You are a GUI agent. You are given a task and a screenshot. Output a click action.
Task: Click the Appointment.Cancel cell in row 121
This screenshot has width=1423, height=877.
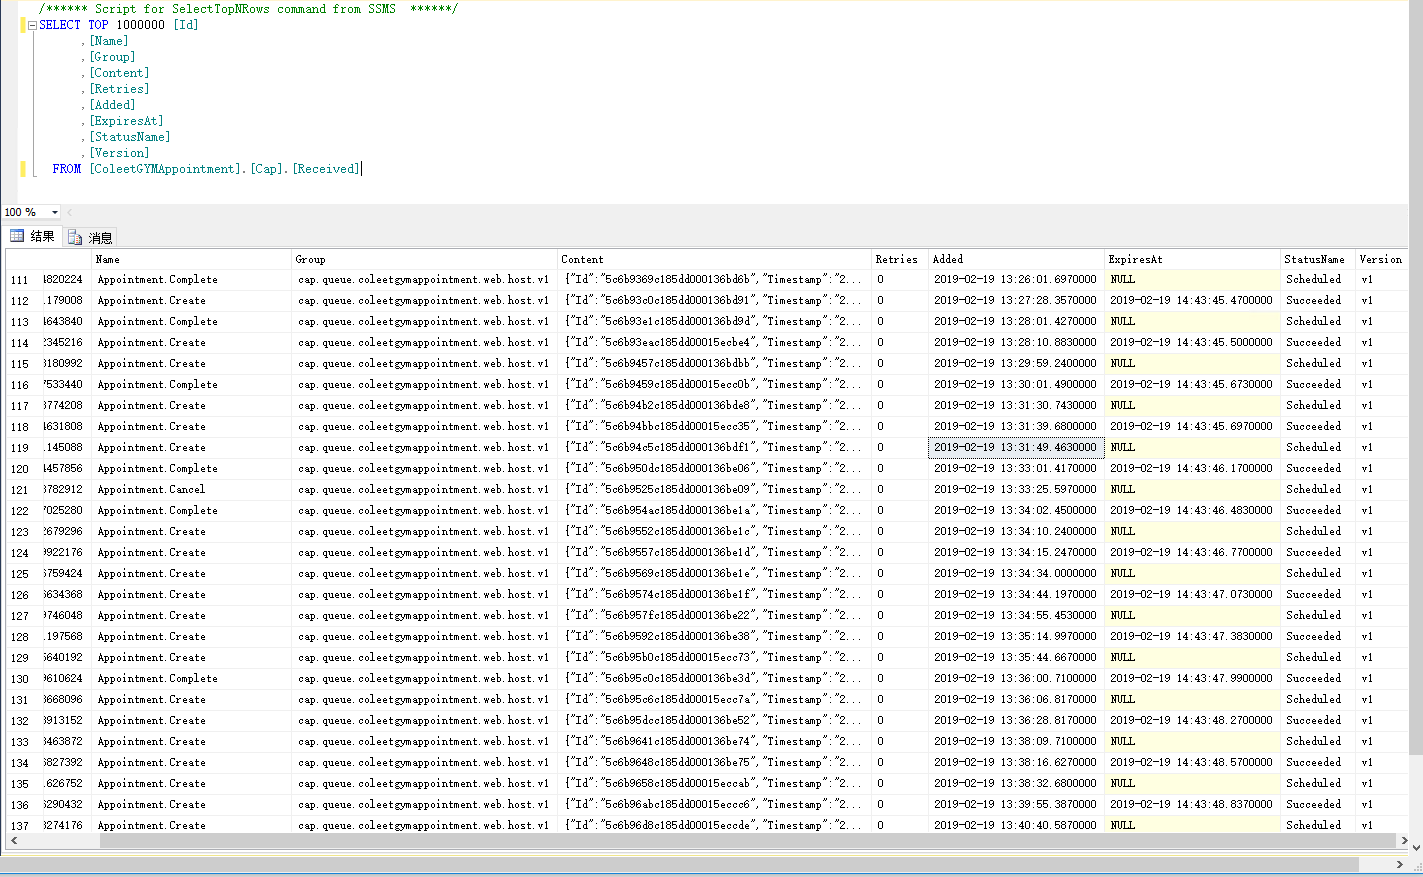tap(192, 490)
